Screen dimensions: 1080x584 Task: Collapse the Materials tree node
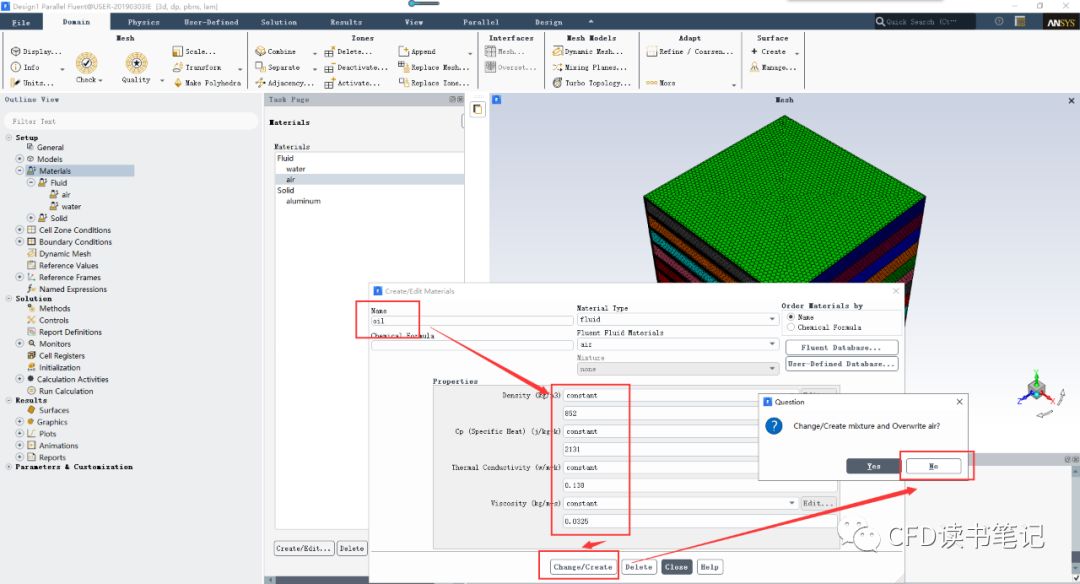19,170
